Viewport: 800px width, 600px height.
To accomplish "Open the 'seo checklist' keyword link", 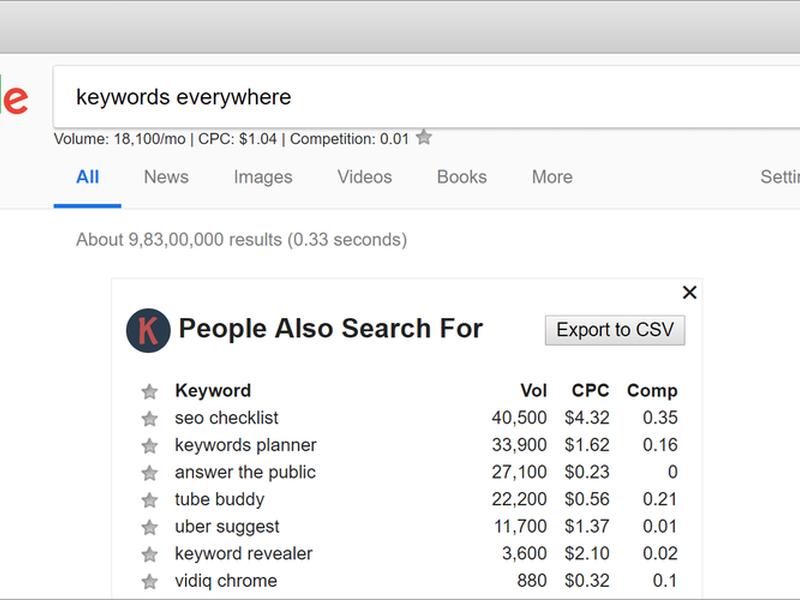I will tap(227, 418).
